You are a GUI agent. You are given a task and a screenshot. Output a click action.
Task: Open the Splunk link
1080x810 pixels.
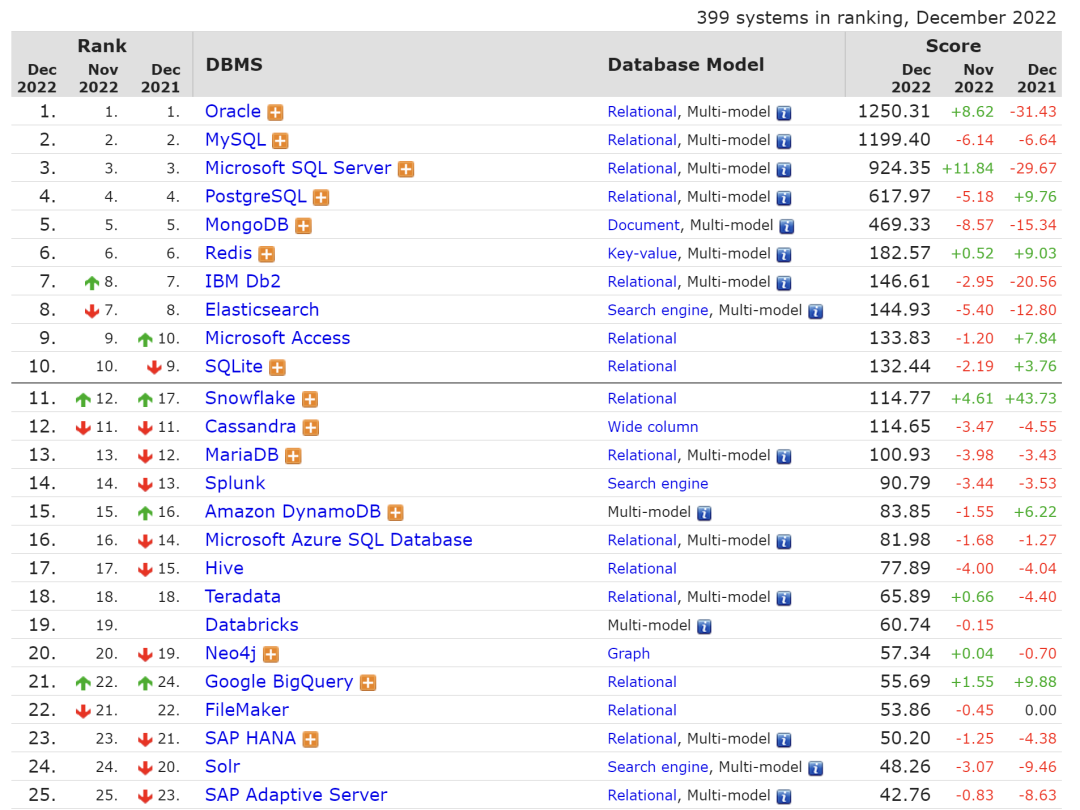tap(235, 483)
